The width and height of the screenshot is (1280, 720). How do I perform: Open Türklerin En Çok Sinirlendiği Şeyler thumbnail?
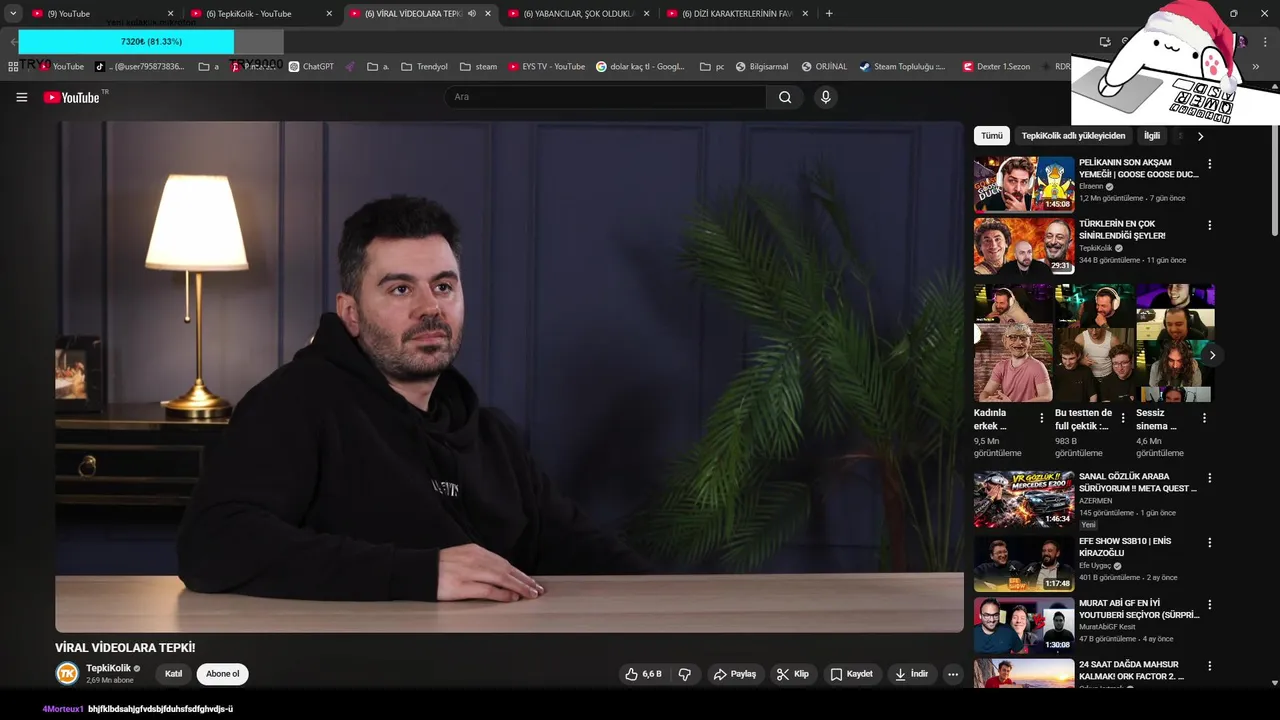coord(1024,246)
